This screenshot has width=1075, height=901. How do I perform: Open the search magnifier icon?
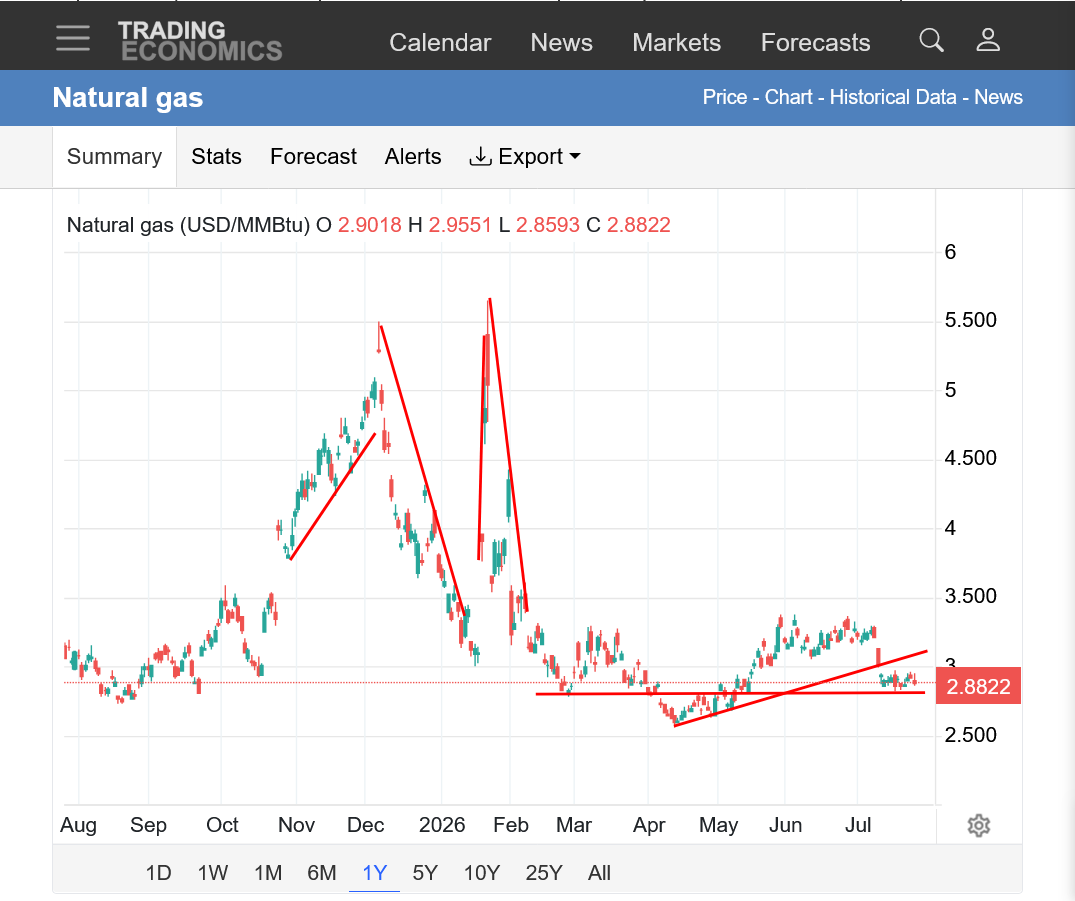point(931,40)
